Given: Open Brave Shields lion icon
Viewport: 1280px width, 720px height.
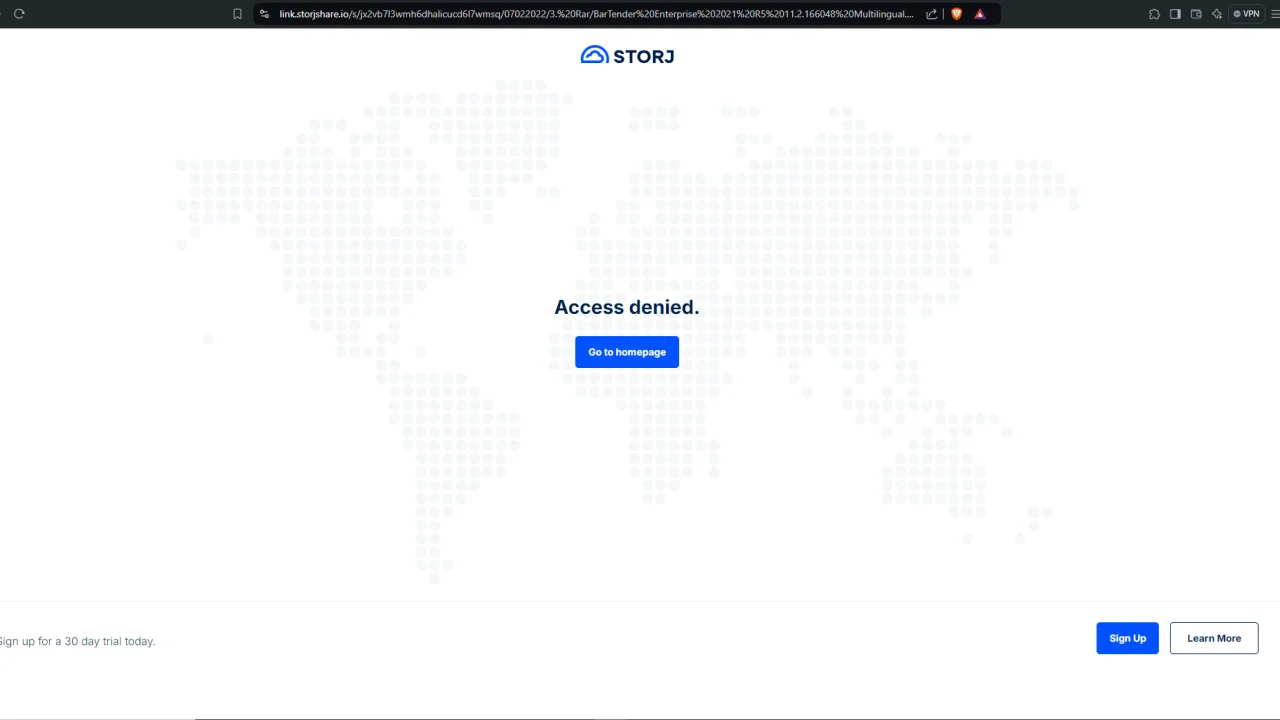Looking at the screenshot, I should 956,14.
